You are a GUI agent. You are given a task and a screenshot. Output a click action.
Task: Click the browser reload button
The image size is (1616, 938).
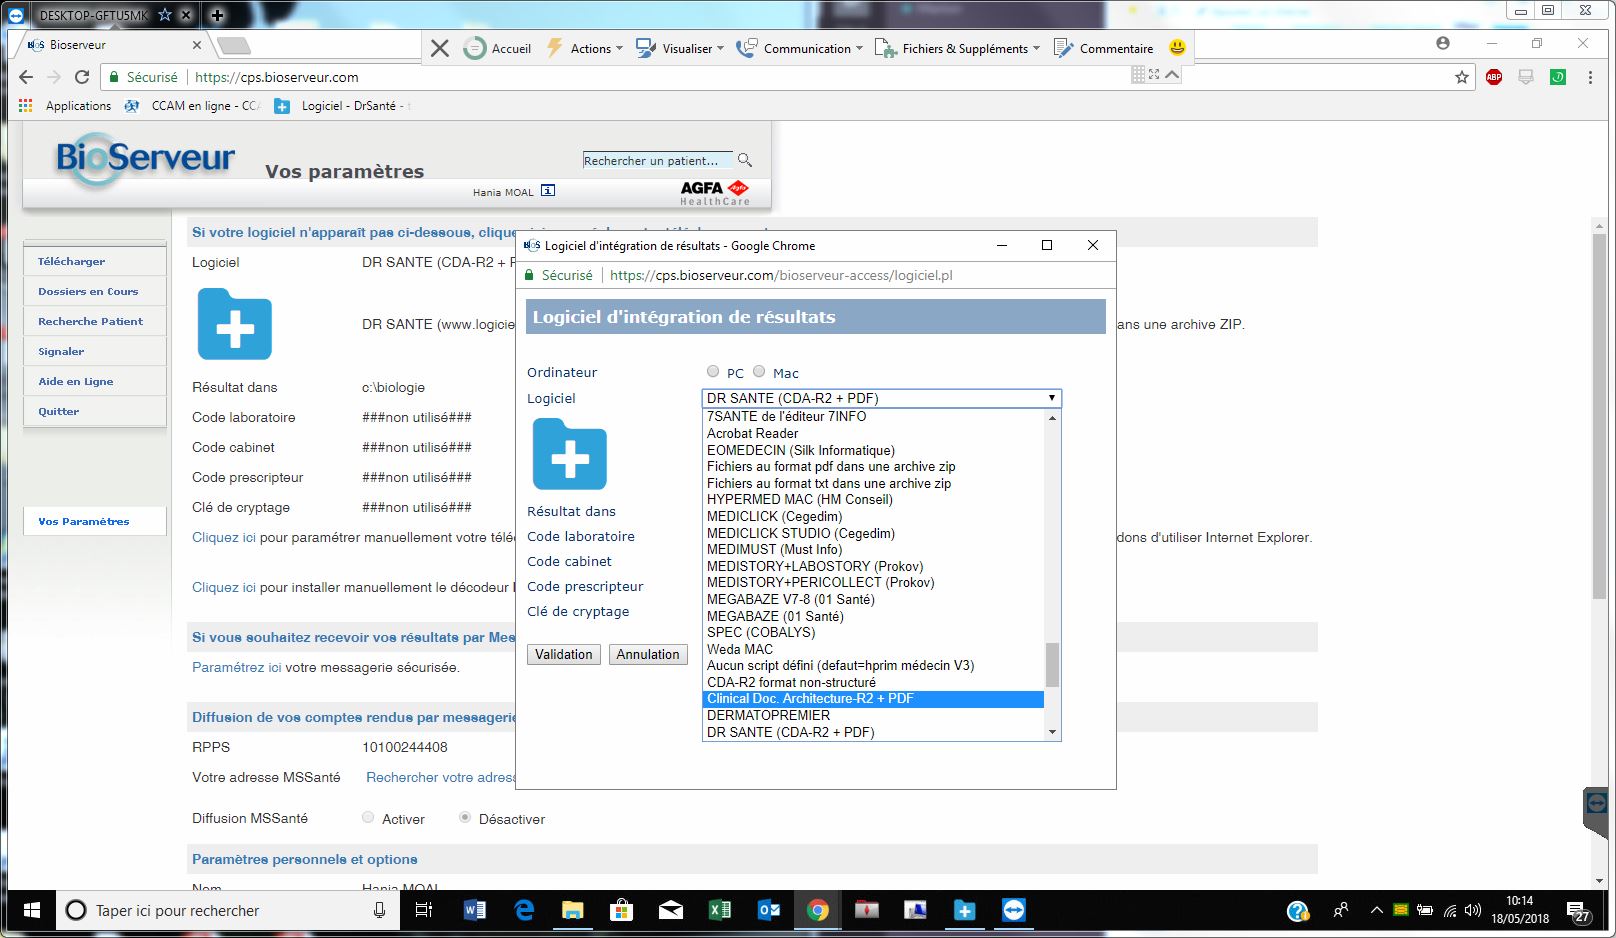[82, 77]
